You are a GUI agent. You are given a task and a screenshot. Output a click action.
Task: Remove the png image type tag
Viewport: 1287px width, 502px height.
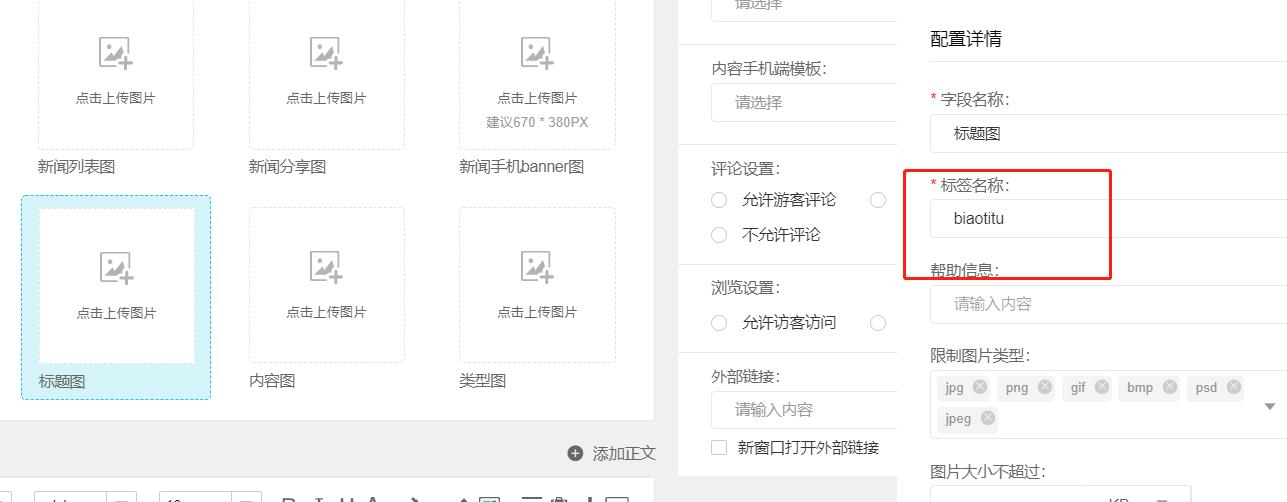coord(1045,387)
